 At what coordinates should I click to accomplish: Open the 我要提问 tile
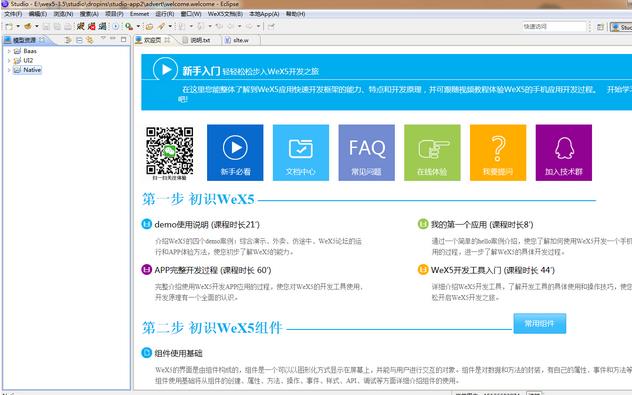(498, 152)
